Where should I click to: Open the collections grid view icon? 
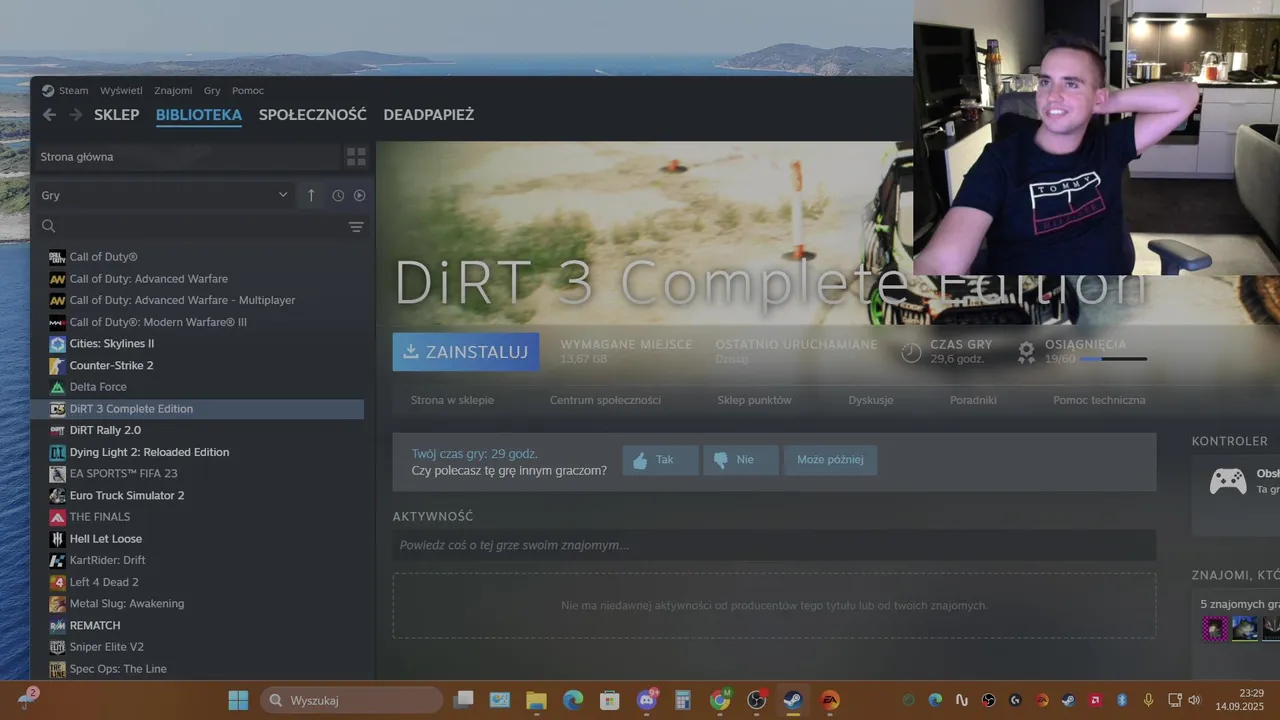356,157
